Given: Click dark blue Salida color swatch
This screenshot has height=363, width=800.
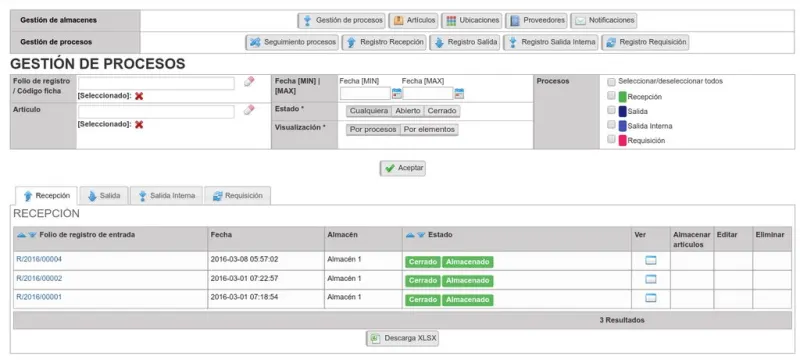Looking at the screenshot, I should (622, 111).
